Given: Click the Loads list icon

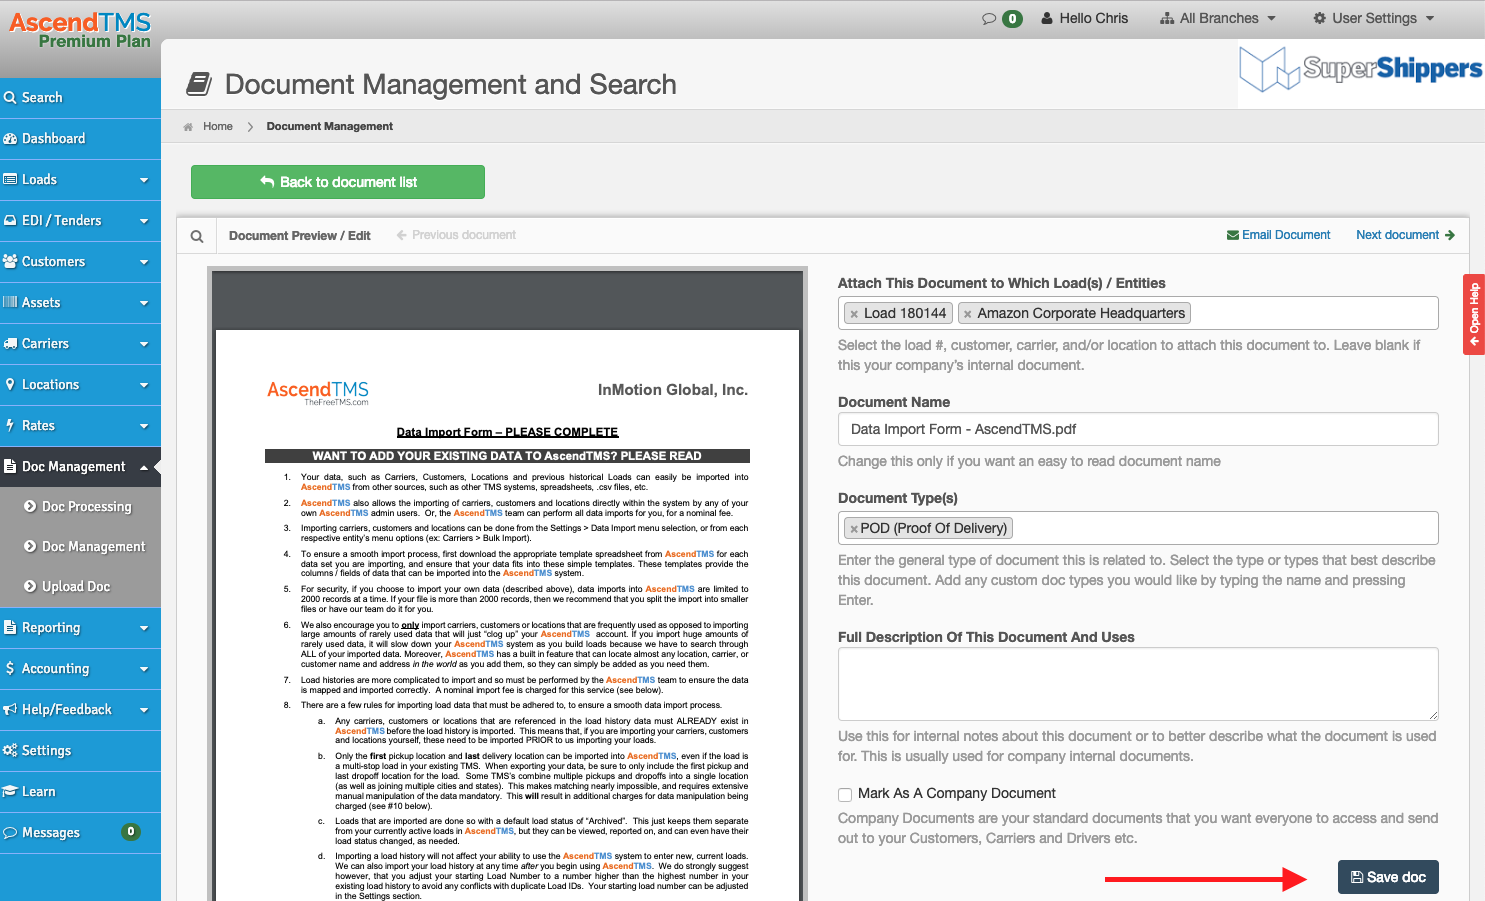Looking at the screenshot, I should click(x=10, y=179).
